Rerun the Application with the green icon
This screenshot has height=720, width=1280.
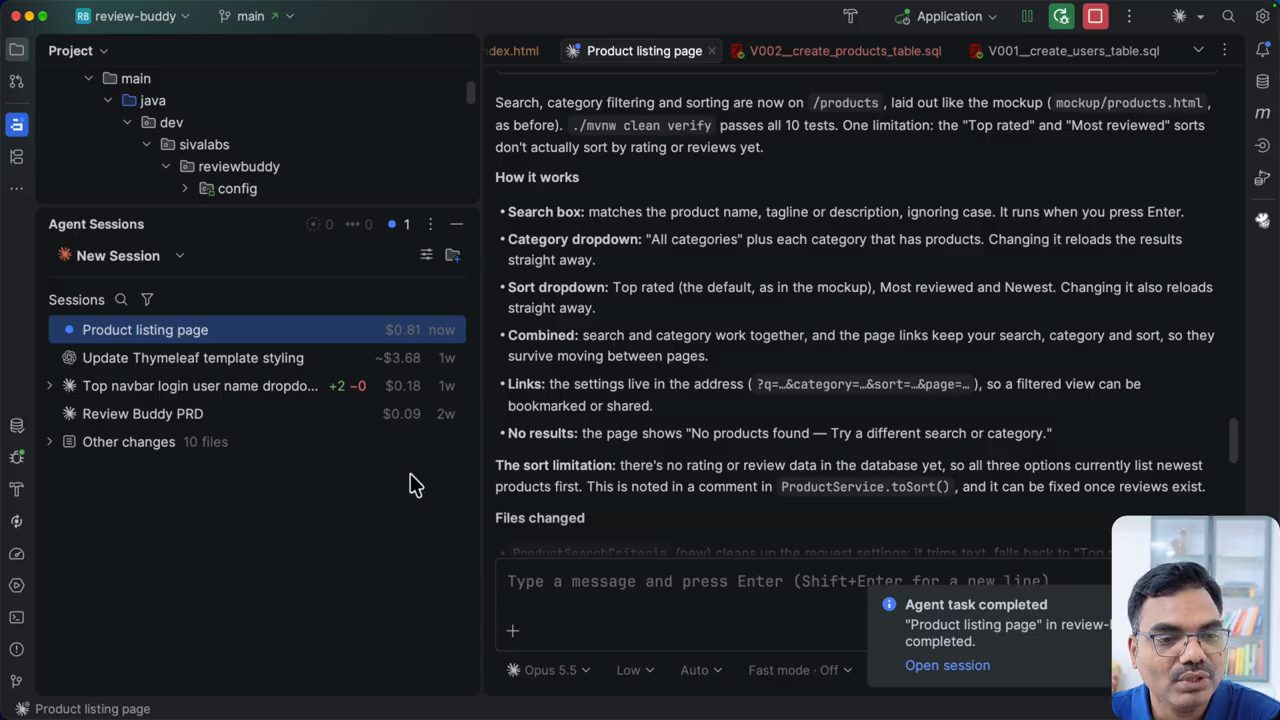1061,16
